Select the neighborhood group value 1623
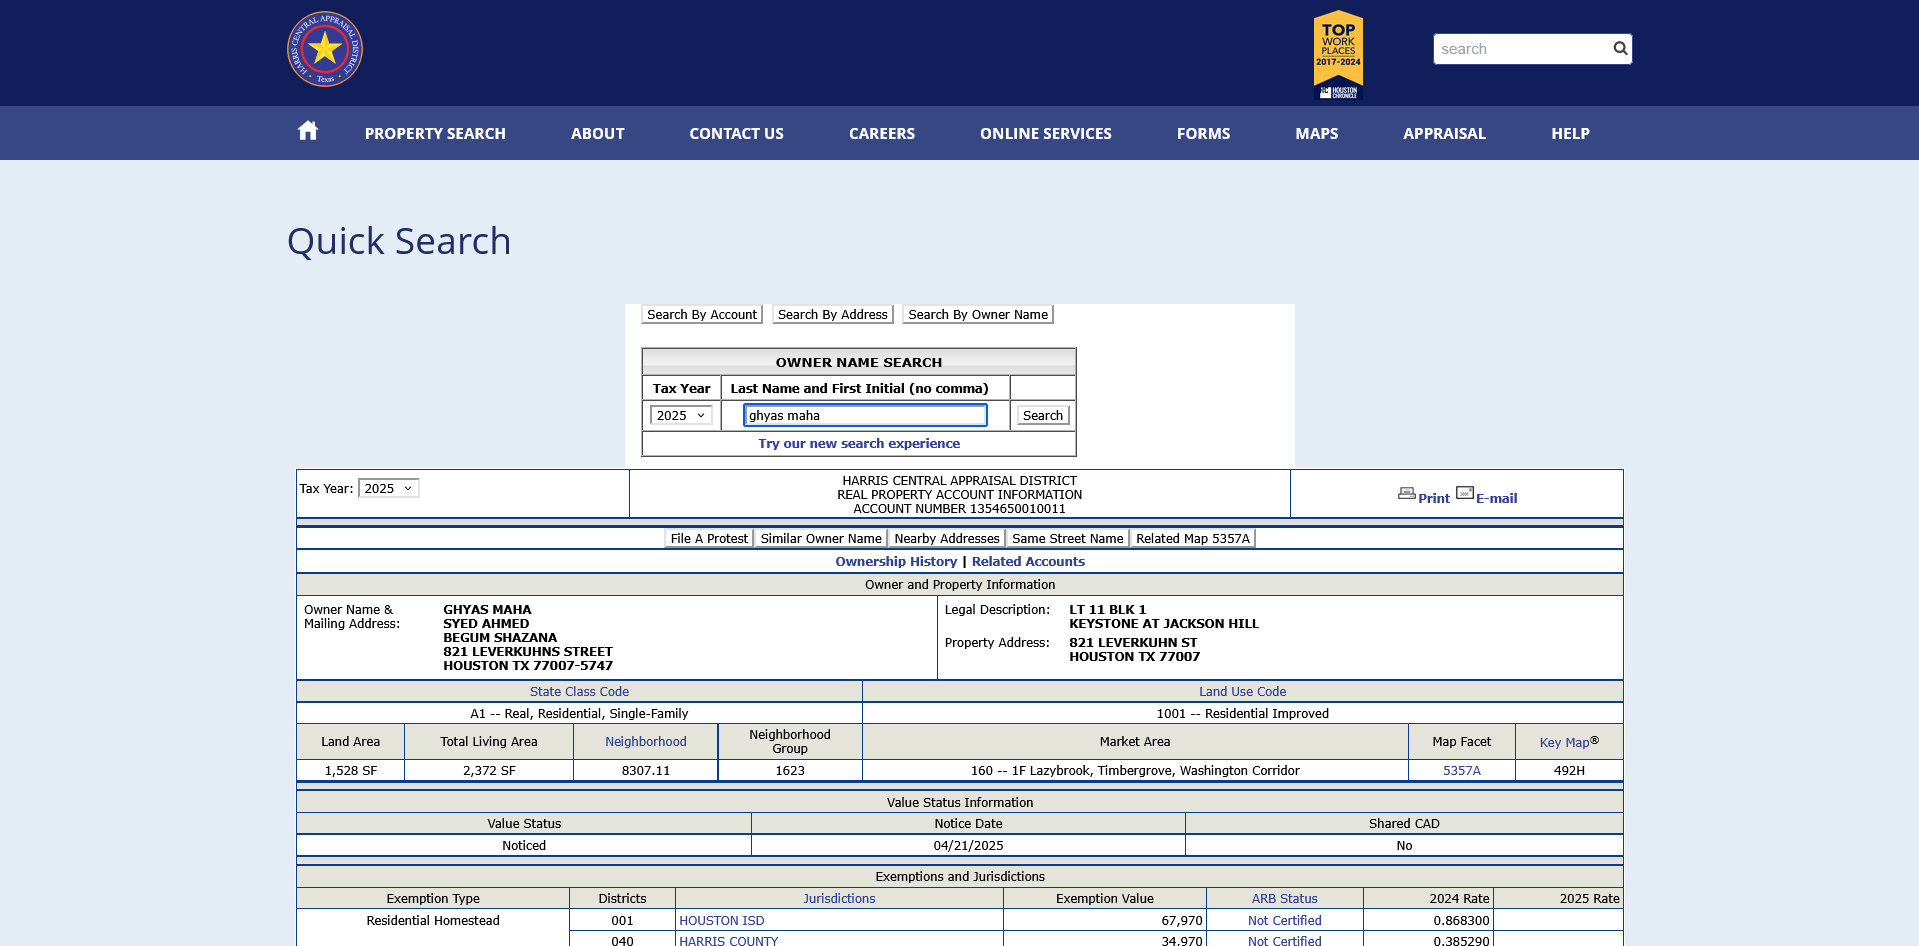This screenshot has height=946, width=1919. point(790,771)
